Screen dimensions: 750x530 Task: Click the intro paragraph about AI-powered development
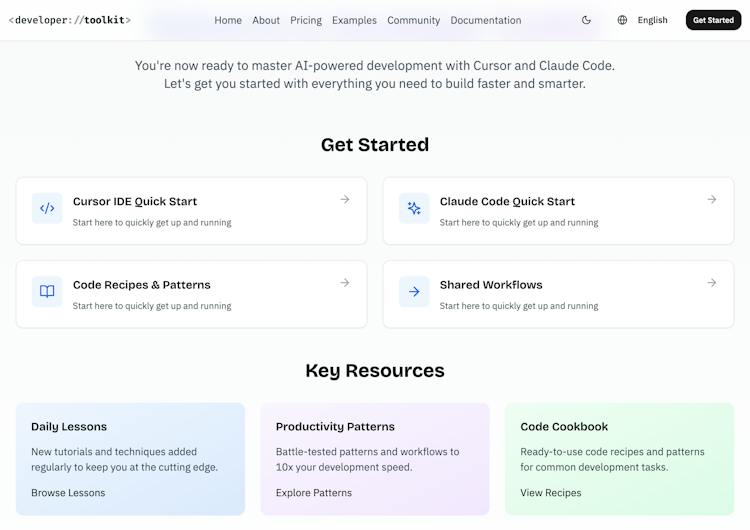[375, 74]
